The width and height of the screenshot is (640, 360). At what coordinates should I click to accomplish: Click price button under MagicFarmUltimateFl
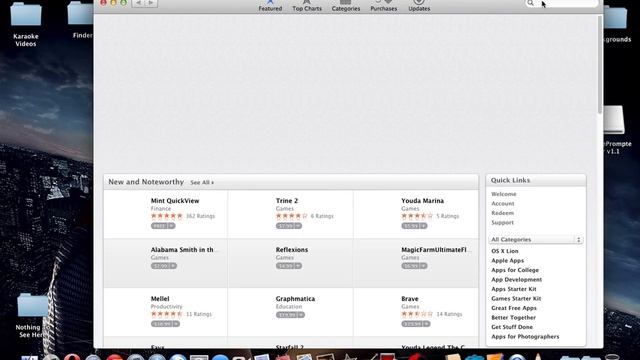tap(414, 266)
